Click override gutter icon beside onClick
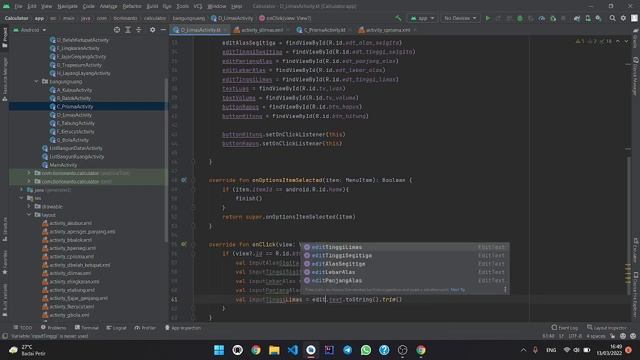Screen dimensions: 640x360 [184, 244]
